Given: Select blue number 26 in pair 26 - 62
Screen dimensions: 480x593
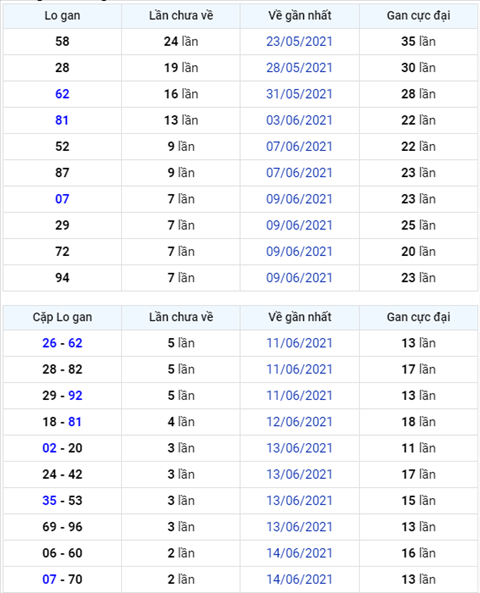Looking at the screenshot, I should click(50, 343).
